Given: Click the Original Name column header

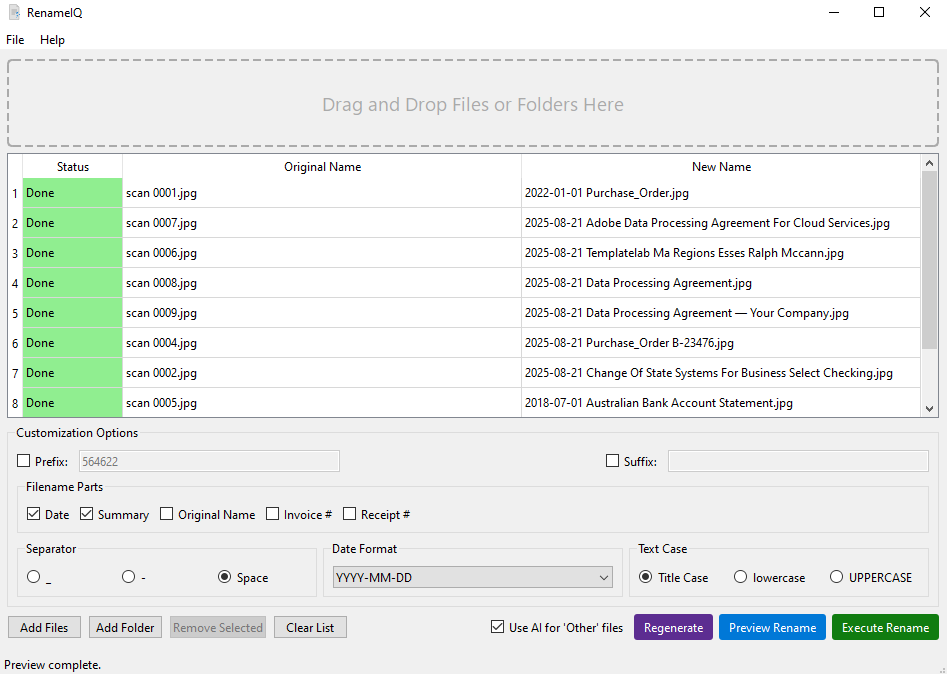Looking at the screenshot, I should 322,167.
